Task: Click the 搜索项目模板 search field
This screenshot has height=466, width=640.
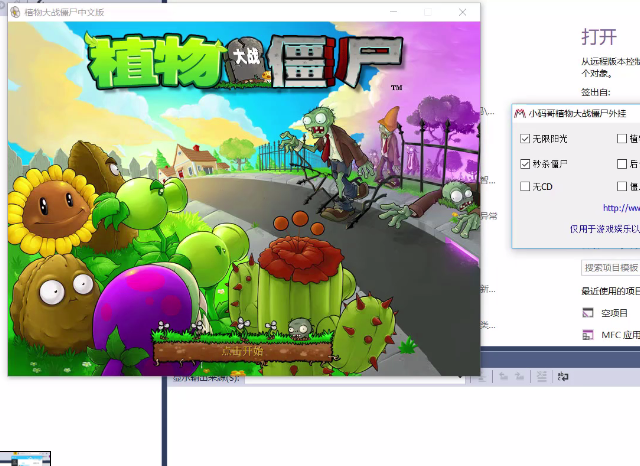Action: [610, 268]
